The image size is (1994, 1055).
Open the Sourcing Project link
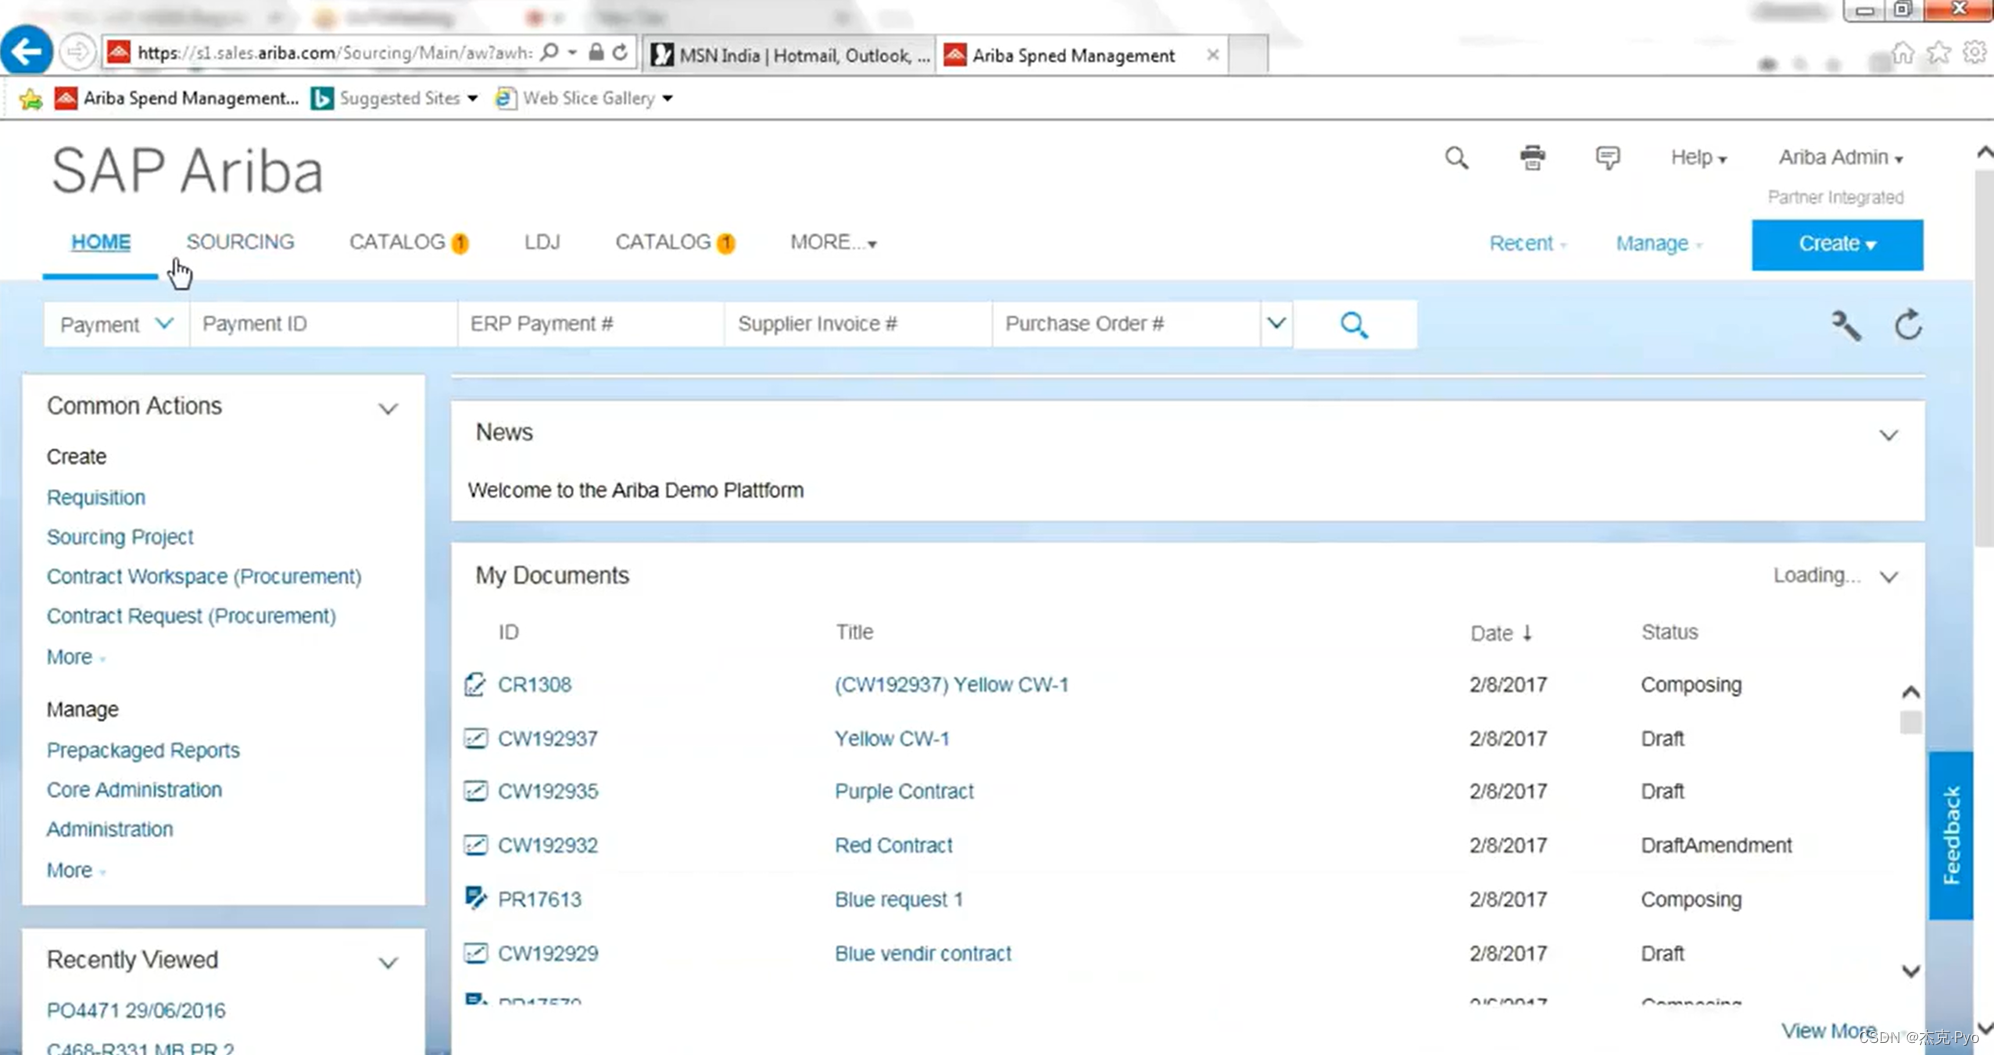120,537
